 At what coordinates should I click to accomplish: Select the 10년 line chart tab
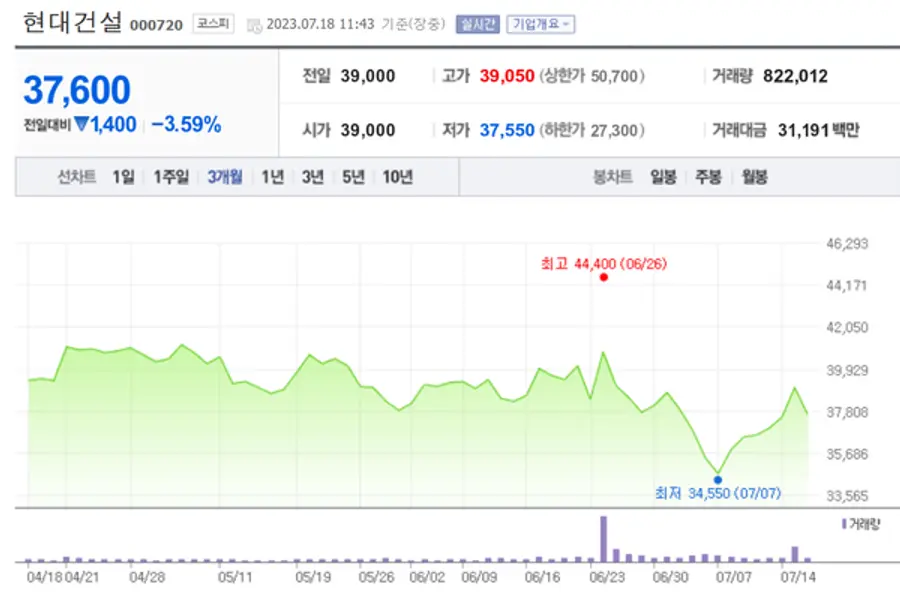[397, 177]
